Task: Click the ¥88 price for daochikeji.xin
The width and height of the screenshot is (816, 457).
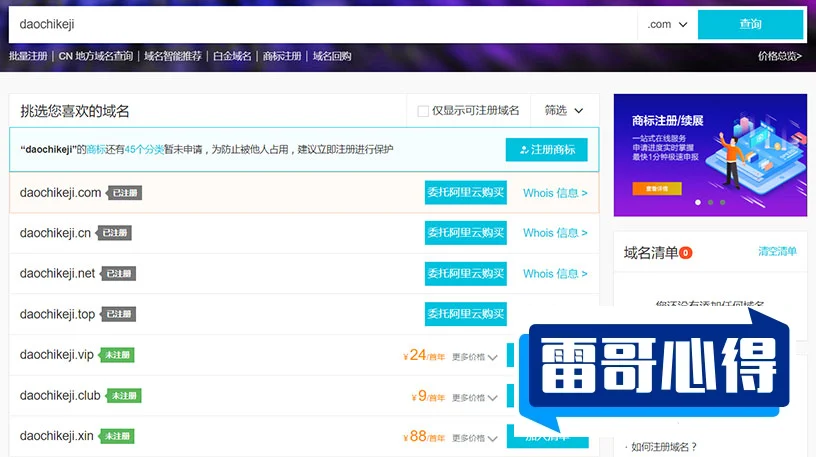Action: [424, 436]
